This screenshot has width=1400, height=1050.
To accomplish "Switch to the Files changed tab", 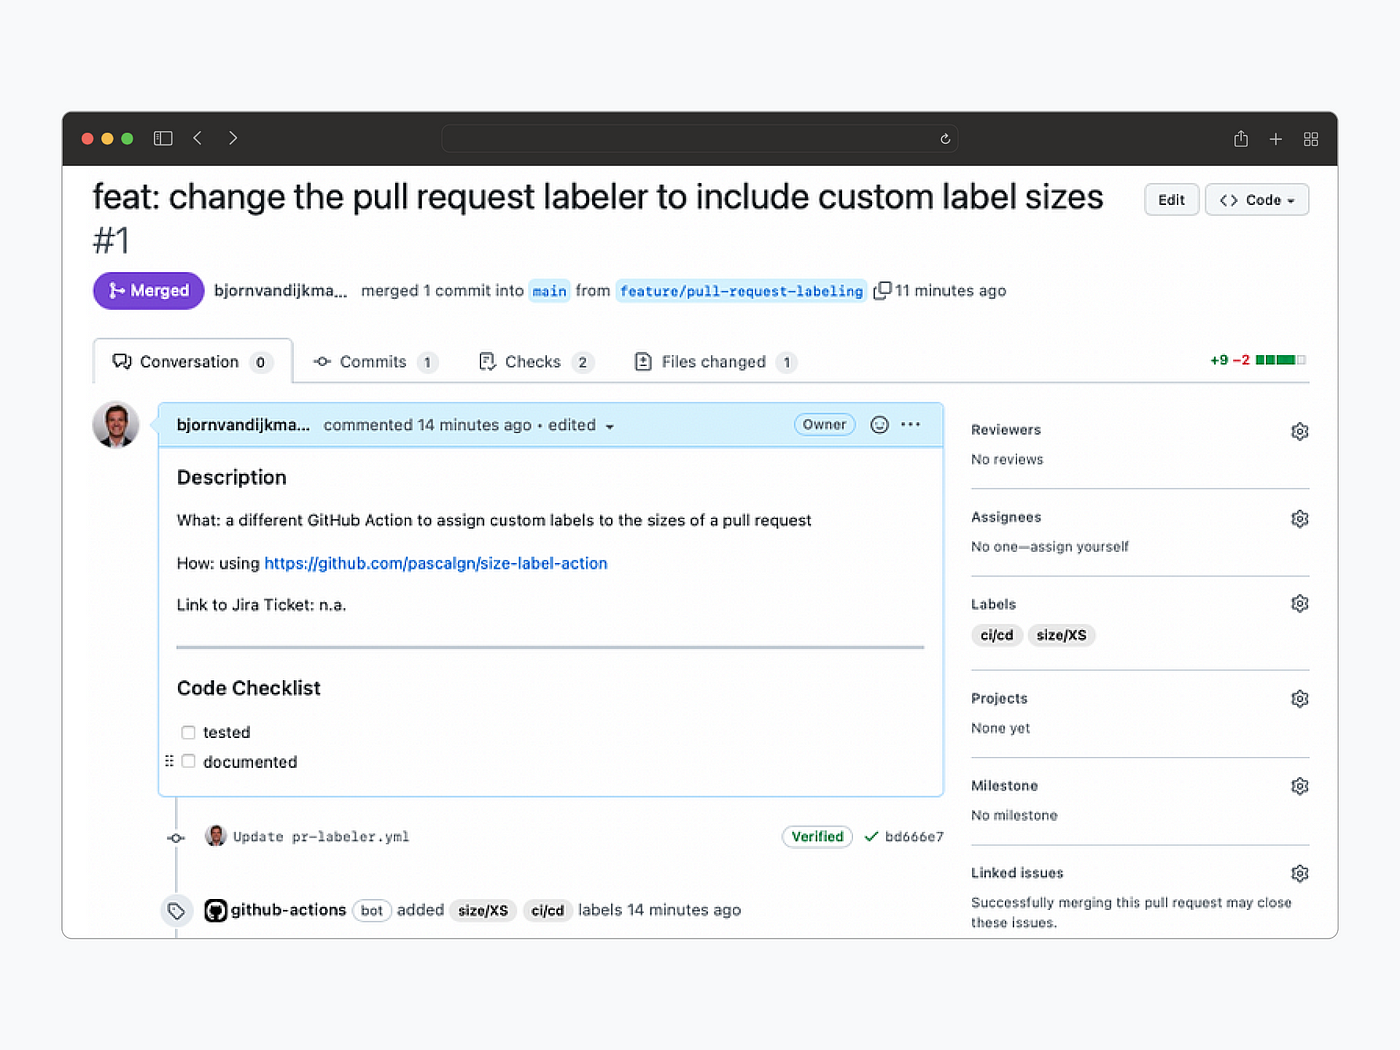I will [x=715, y=361].
